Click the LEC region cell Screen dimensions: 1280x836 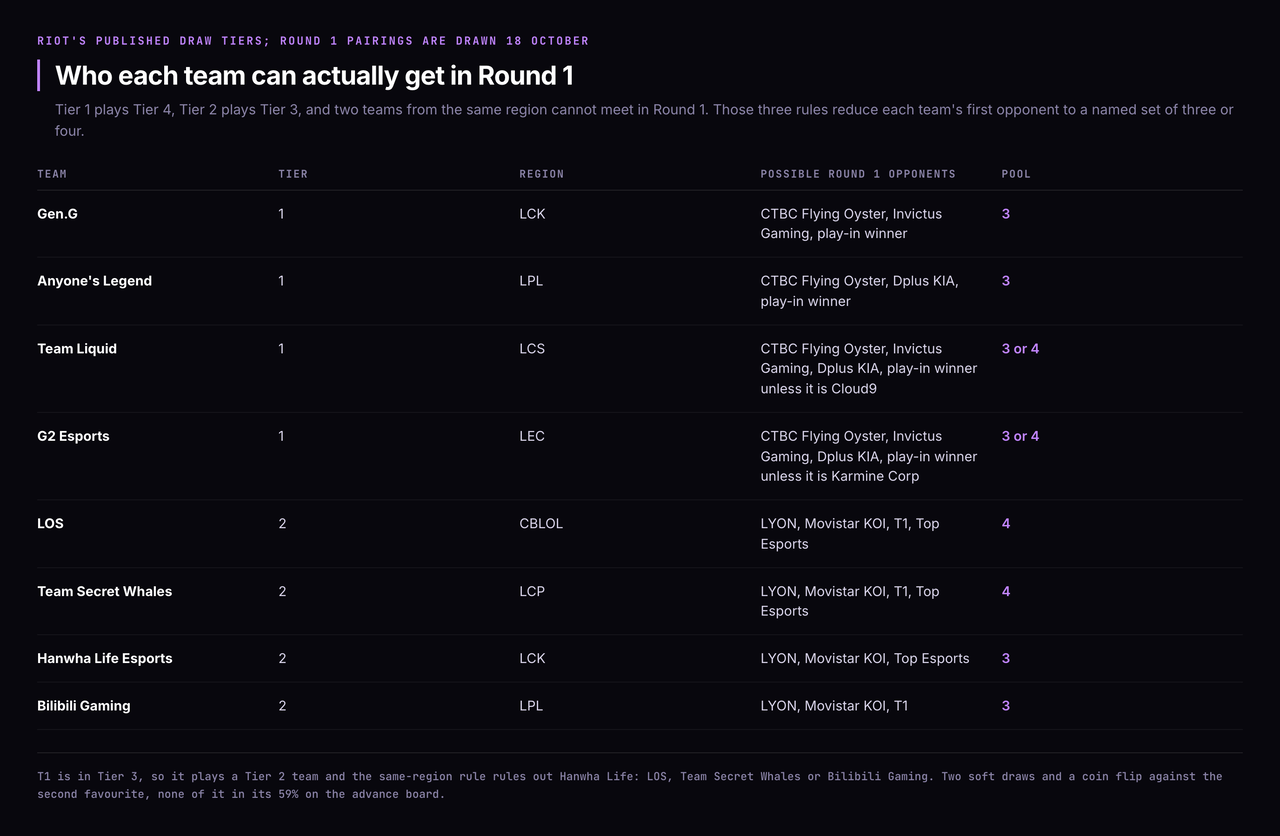(x=532, y=436)
